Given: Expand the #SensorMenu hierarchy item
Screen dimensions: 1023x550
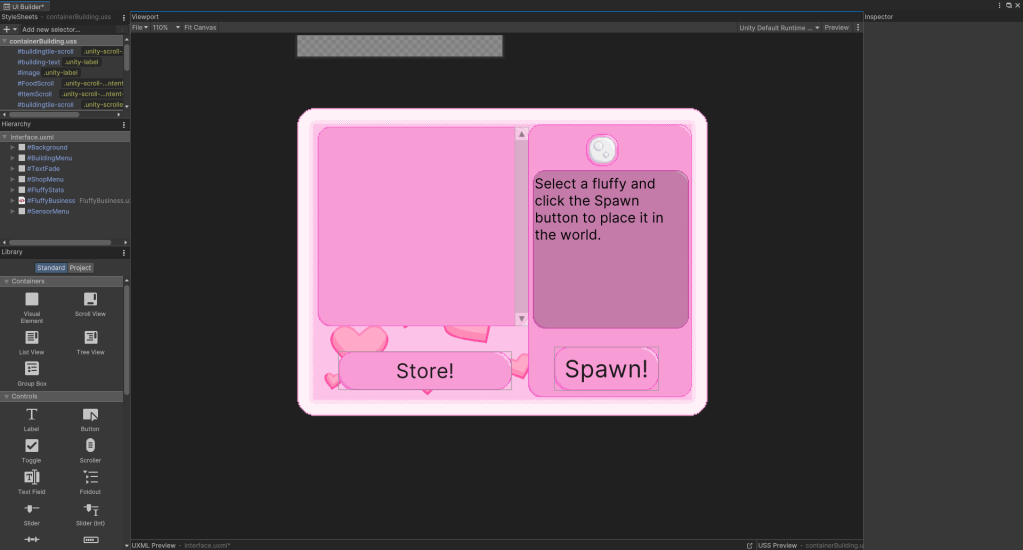Looking at the screenshot, I should pyautogui.click(x=12, y=211).
